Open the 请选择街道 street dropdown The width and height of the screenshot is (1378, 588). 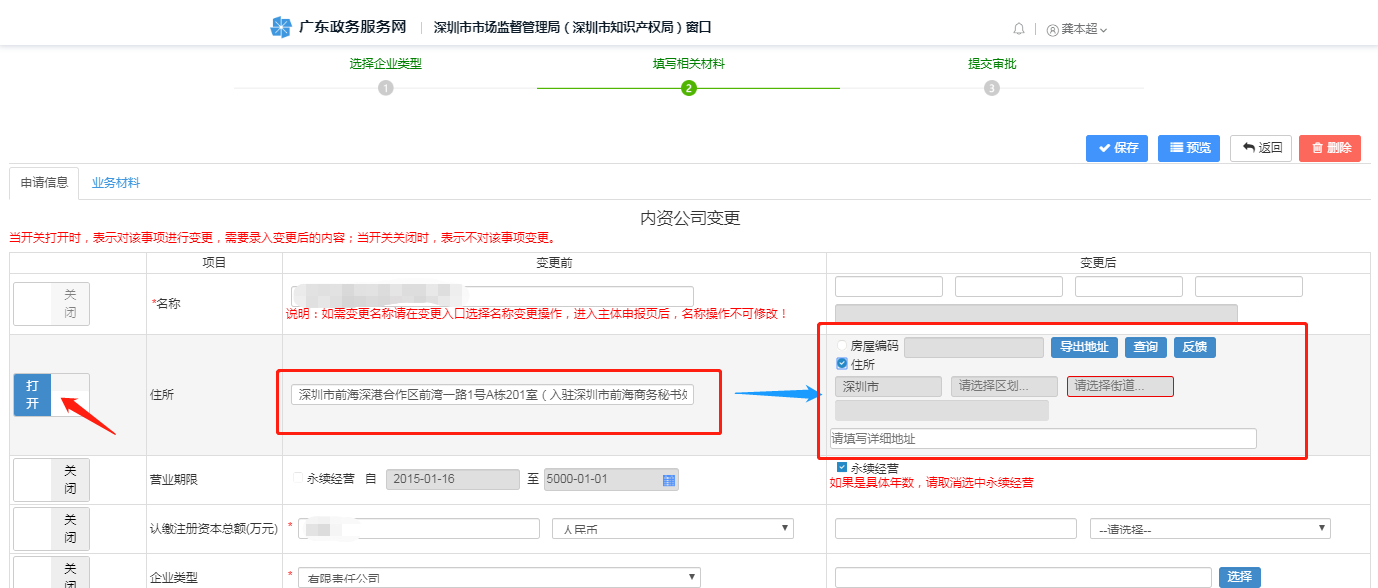tap(1119, 386)
